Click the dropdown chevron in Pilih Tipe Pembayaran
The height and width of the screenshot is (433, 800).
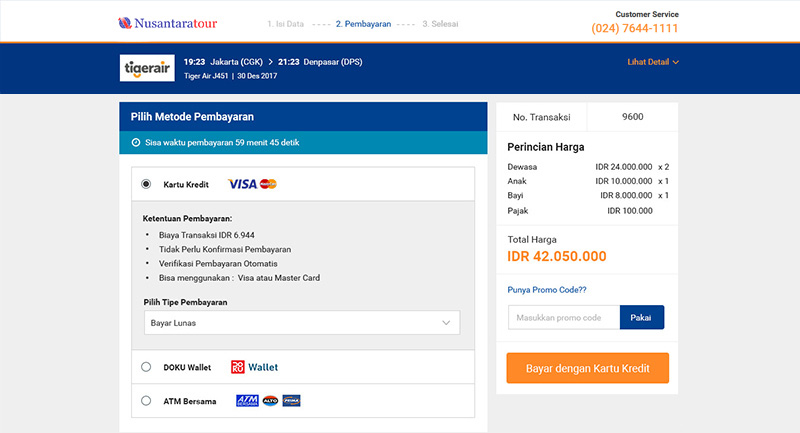click(446, 323)
